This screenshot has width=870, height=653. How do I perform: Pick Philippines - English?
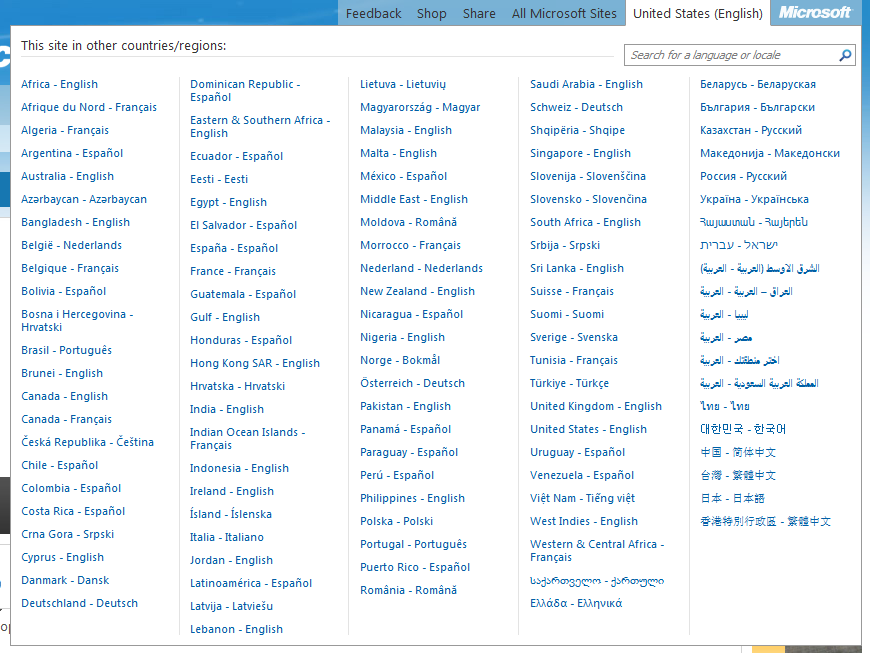[412, 498]
